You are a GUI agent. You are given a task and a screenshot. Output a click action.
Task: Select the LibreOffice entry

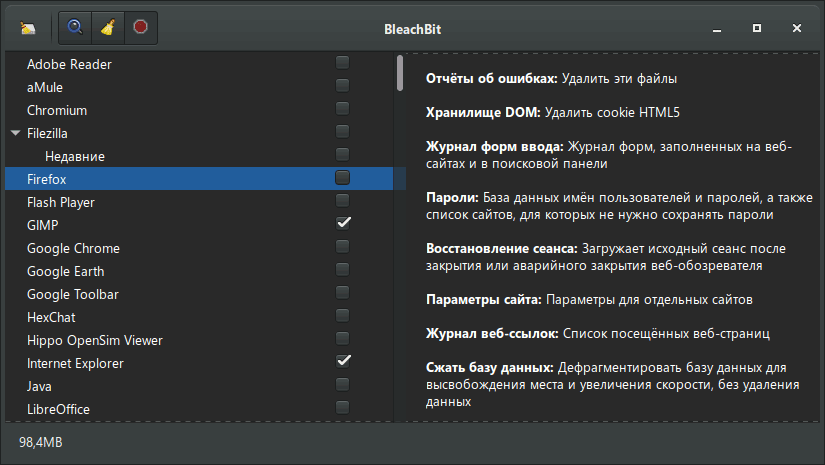click(199, 409)
